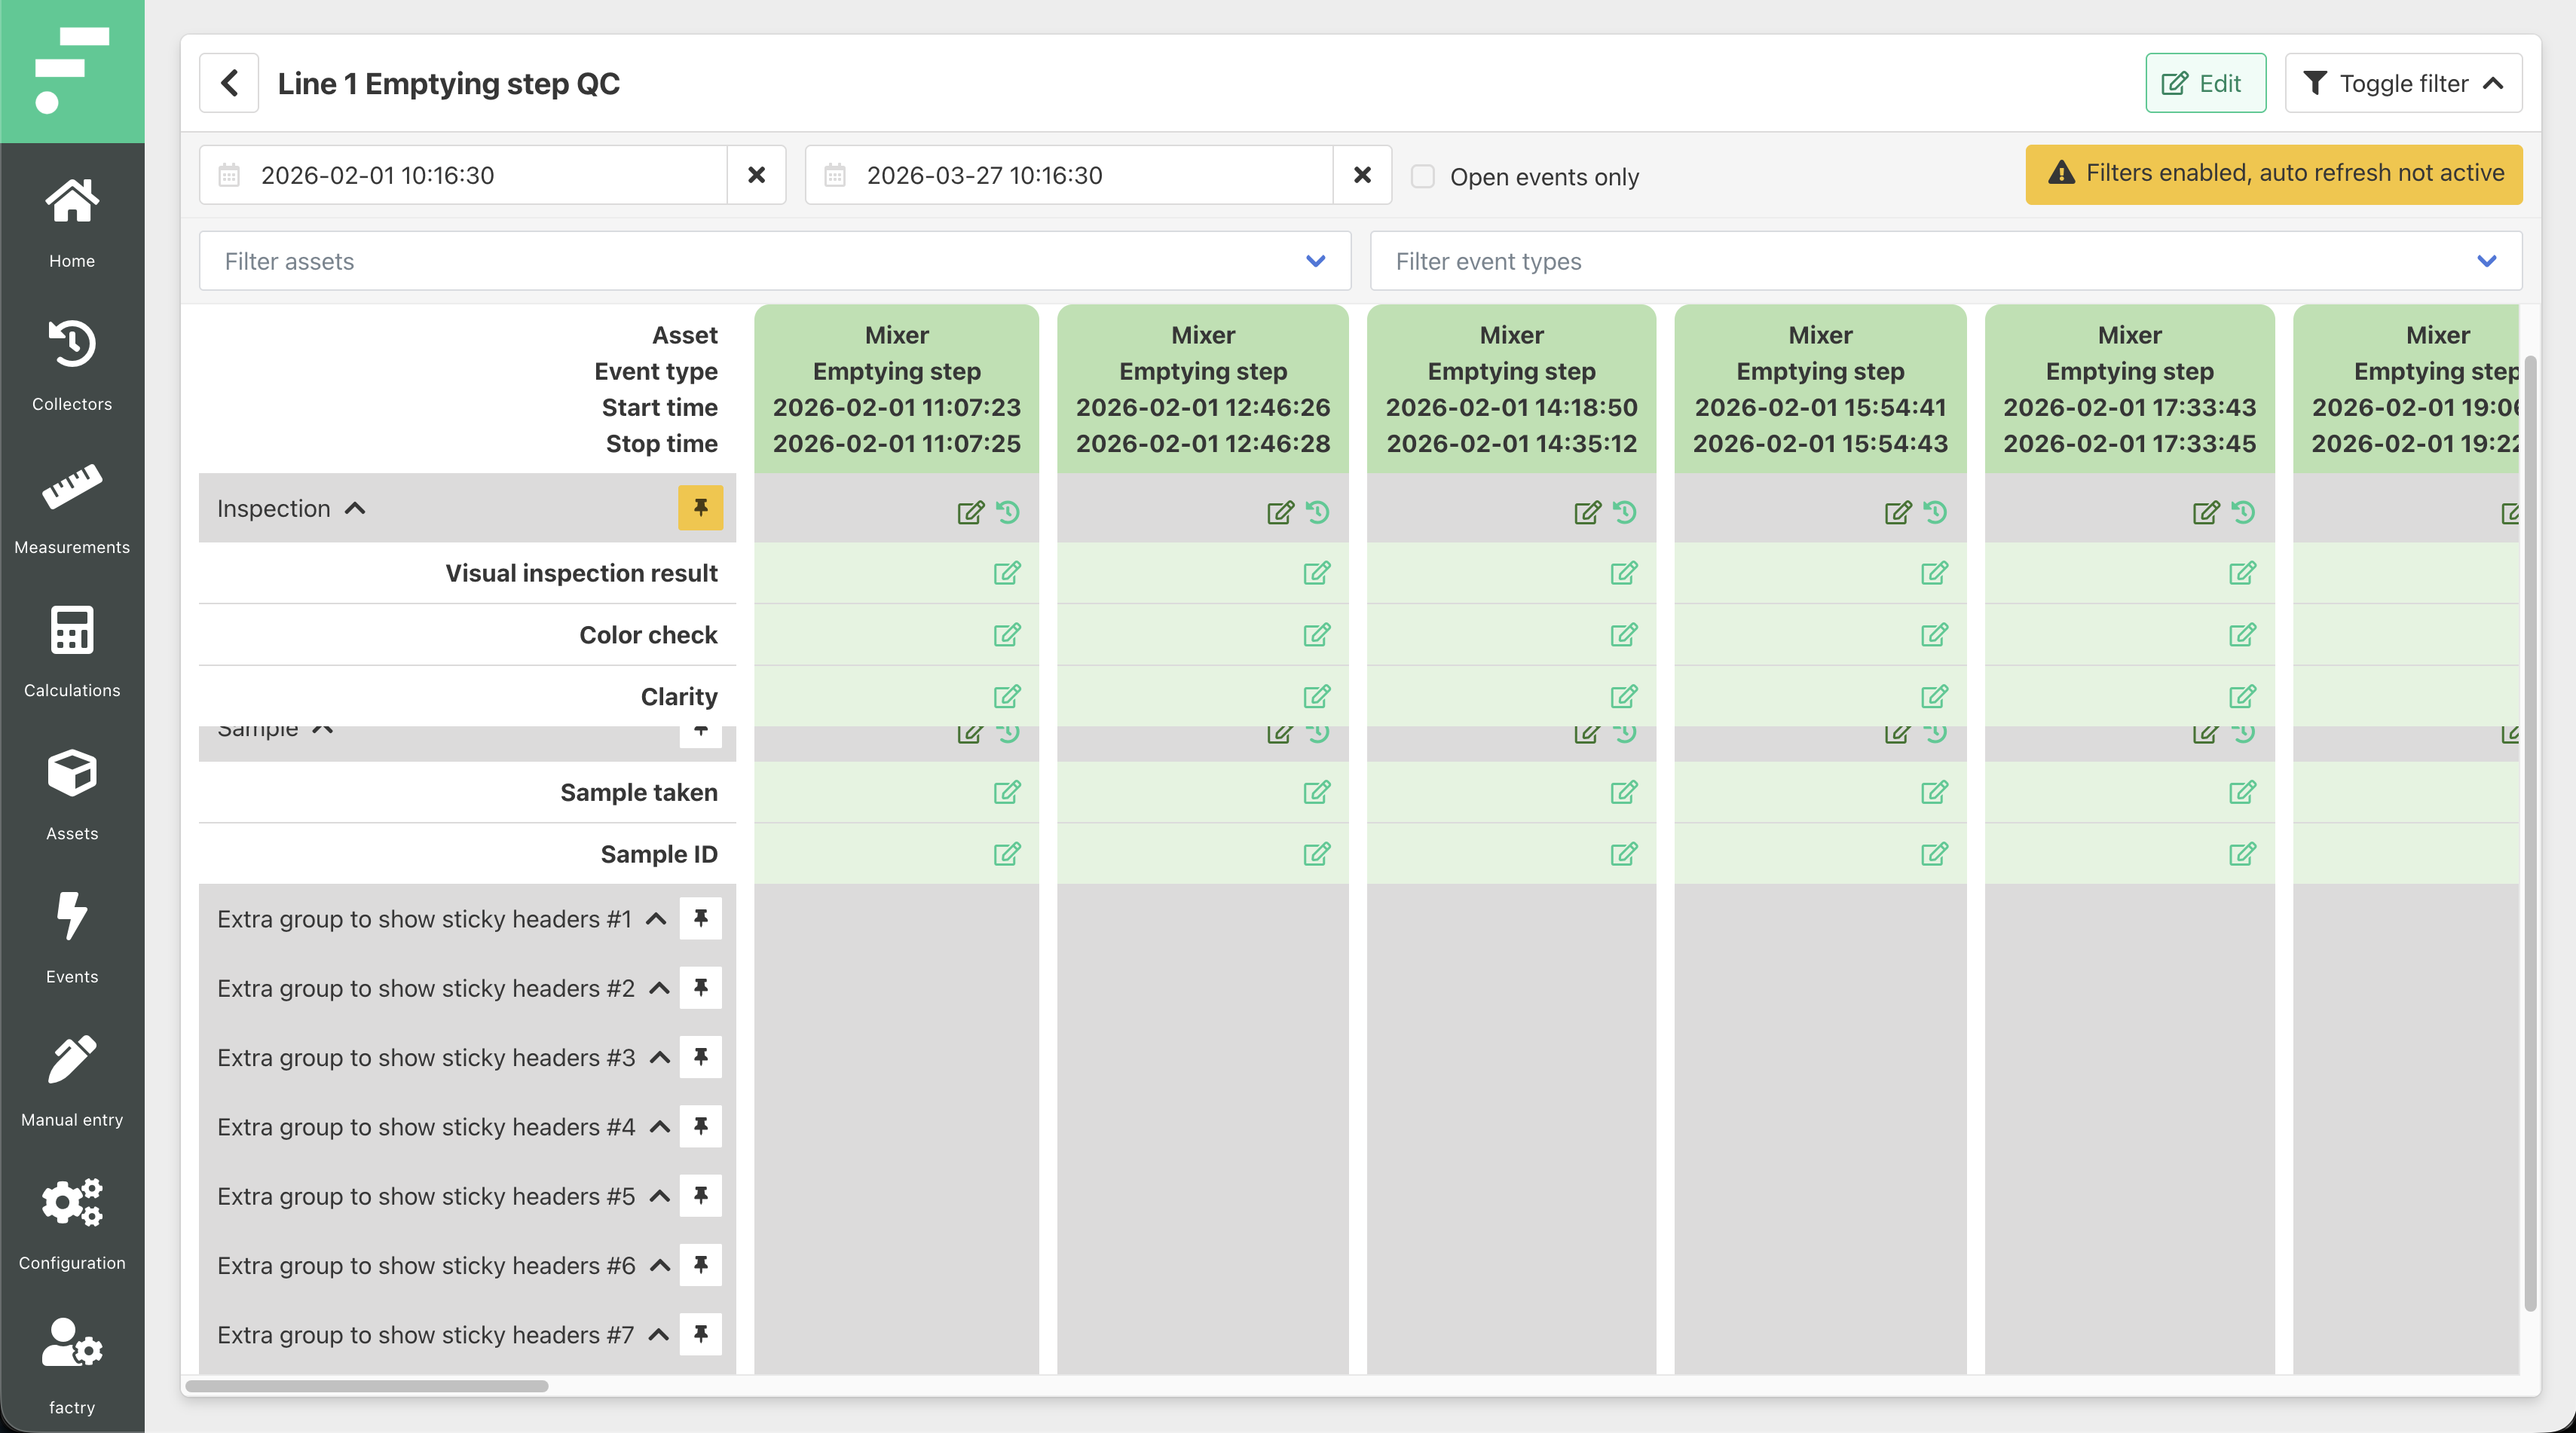2576x1433 pixels.
Task: Open the Configuration menu item
Action: (72, 1203)
